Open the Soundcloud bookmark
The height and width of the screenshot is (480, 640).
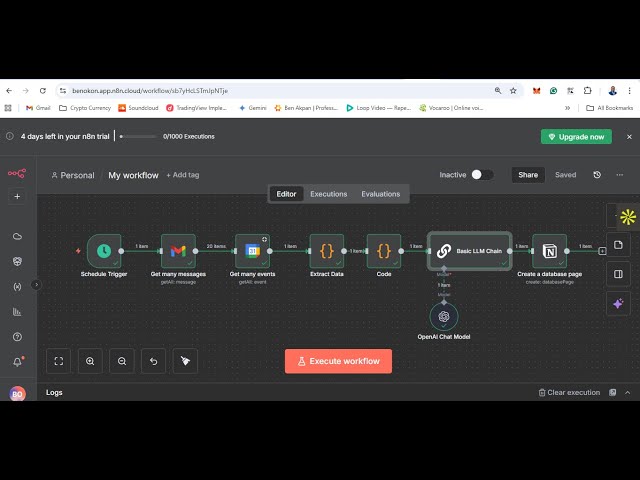138,108
